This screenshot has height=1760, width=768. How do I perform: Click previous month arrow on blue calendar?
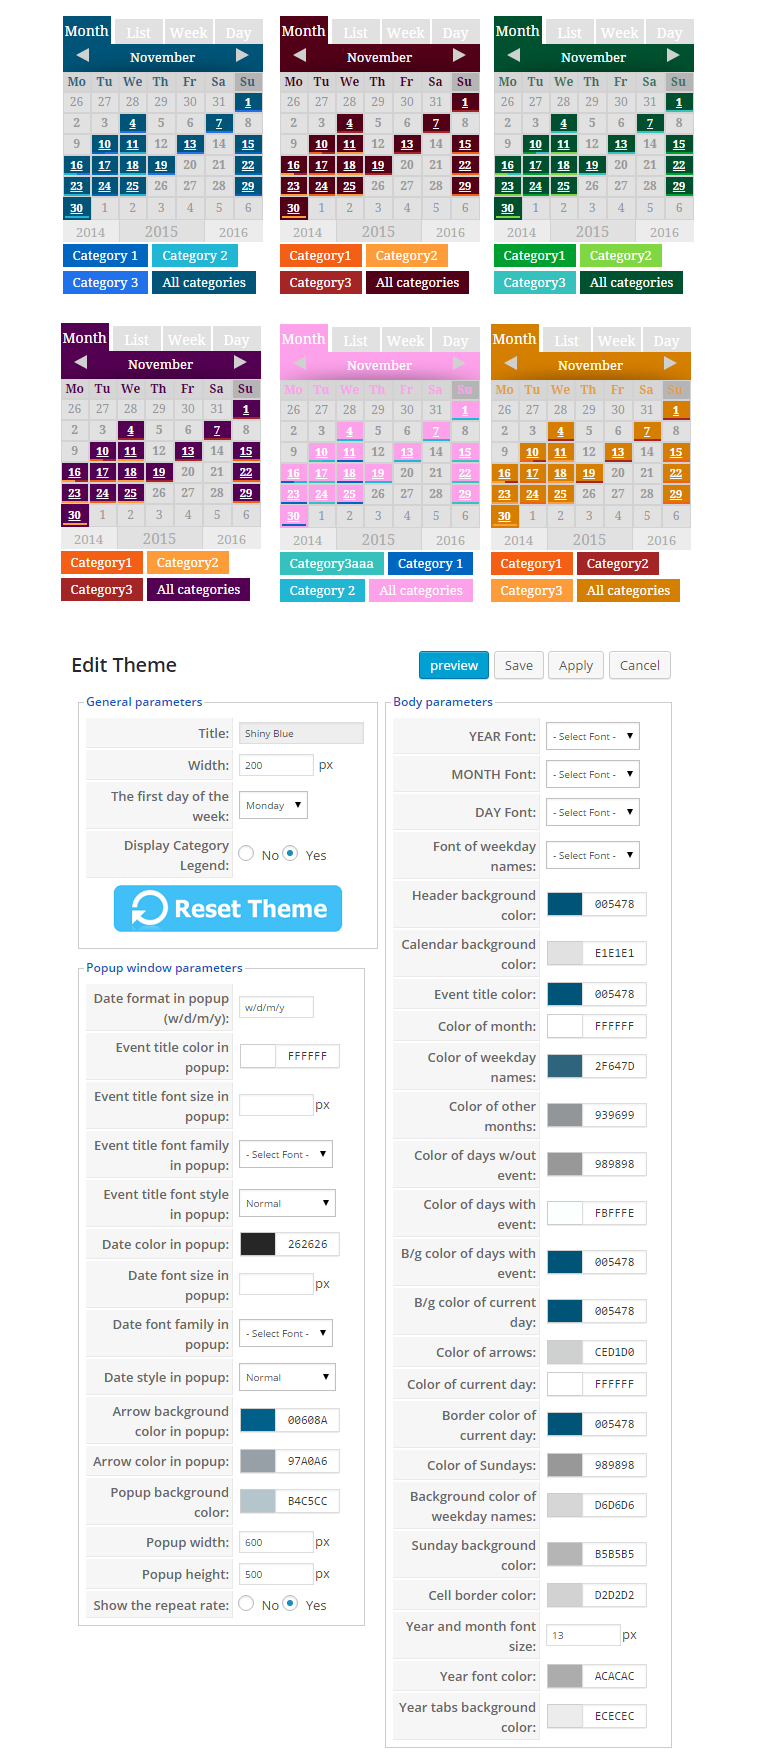click(x=83, y=56)
